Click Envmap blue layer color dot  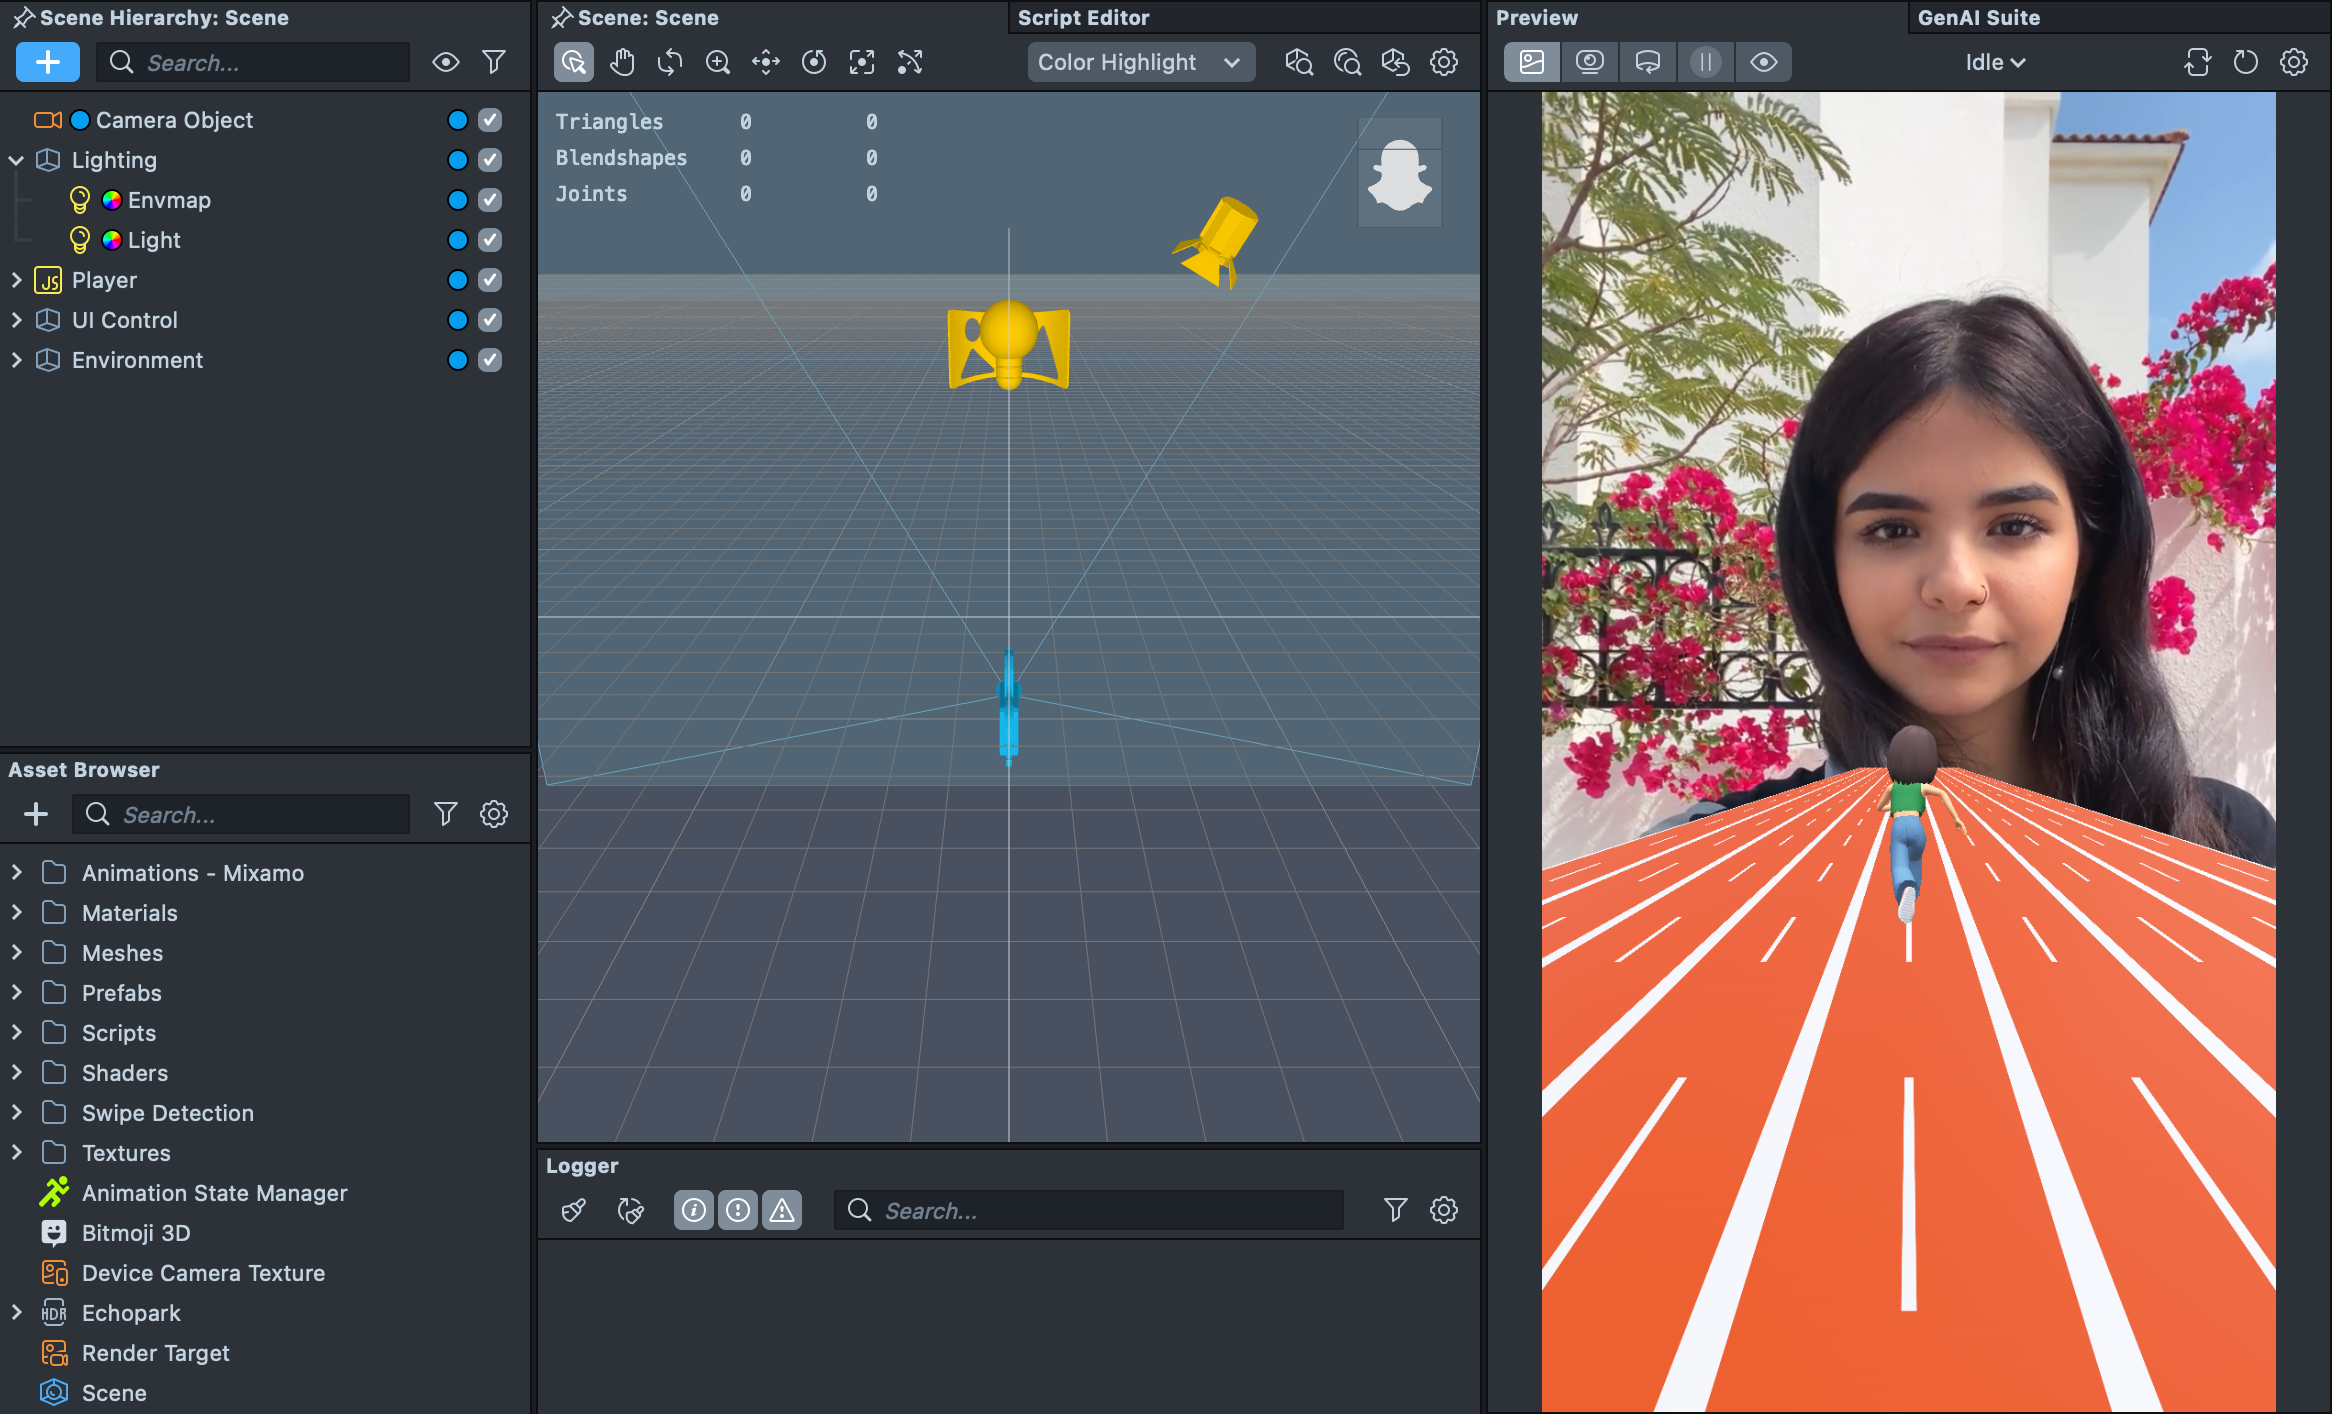pos(458,200)
